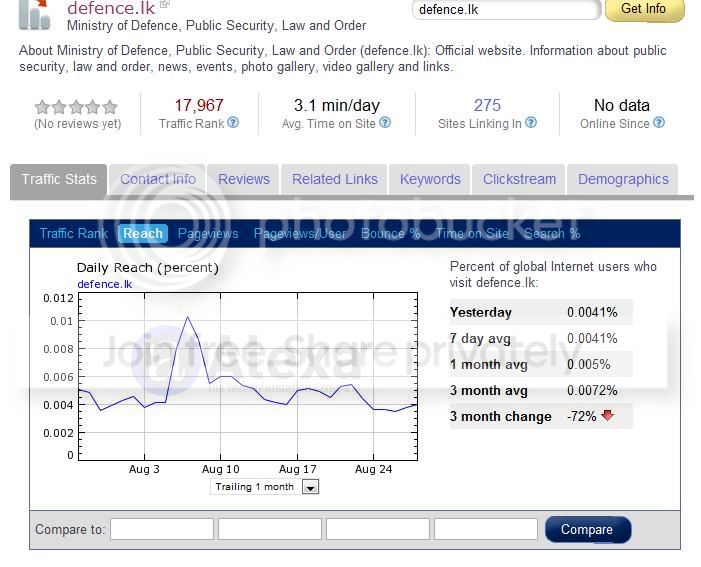
Task: Open the Demographics tab
Action: point(623,179)
